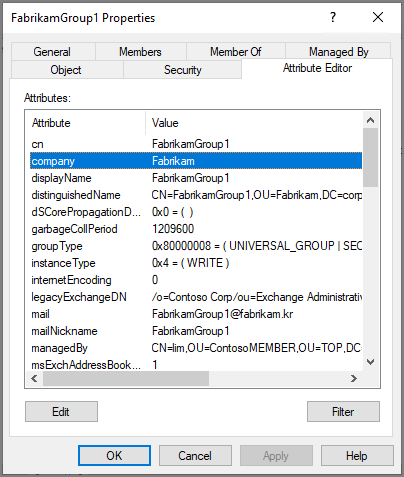
Task: Select the msExchAddressBook... attribute row
Action: pos(196,364)
